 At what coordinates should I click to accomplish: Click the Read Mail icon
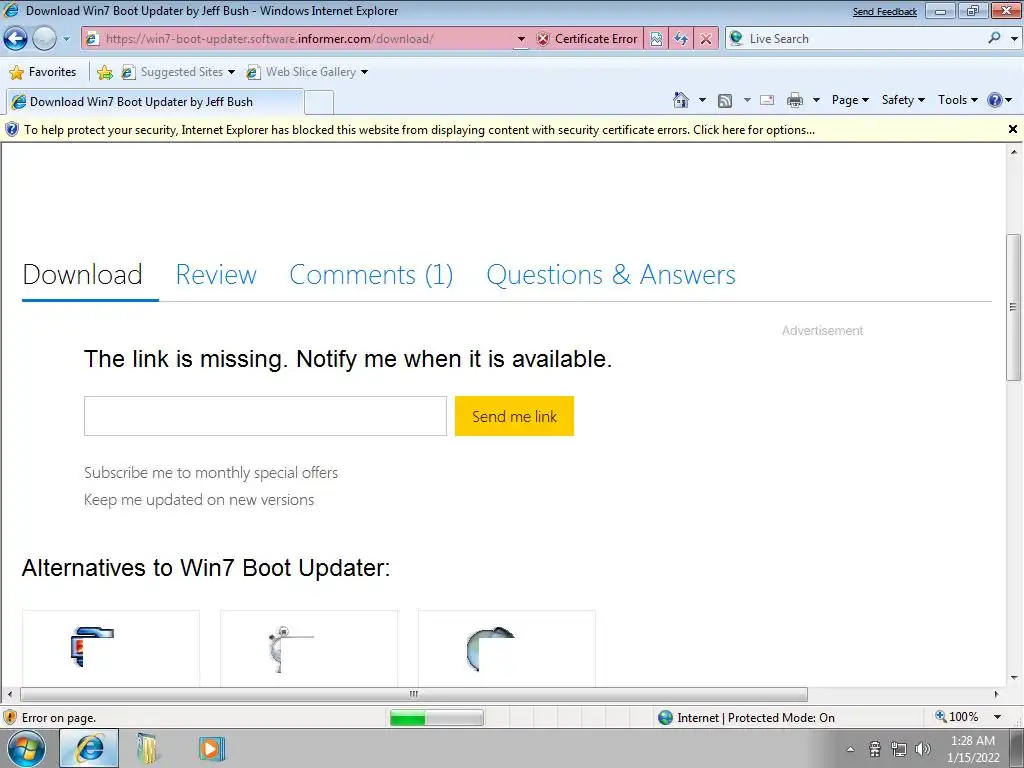pyautogui.click(x=767, y=100)
